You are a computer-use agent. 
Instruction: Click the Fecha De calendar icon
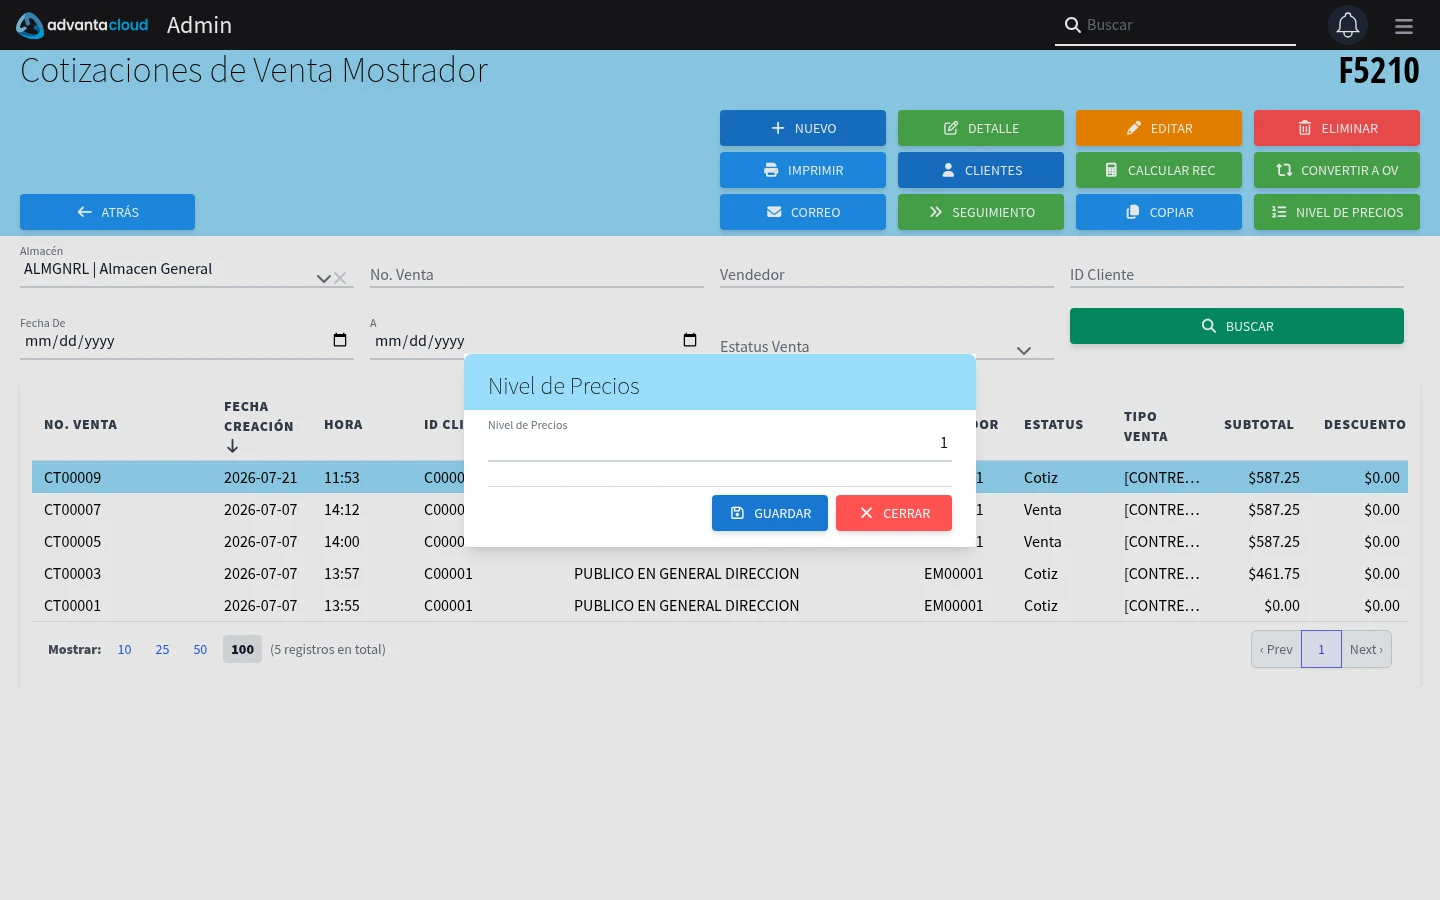coord(340,340)
